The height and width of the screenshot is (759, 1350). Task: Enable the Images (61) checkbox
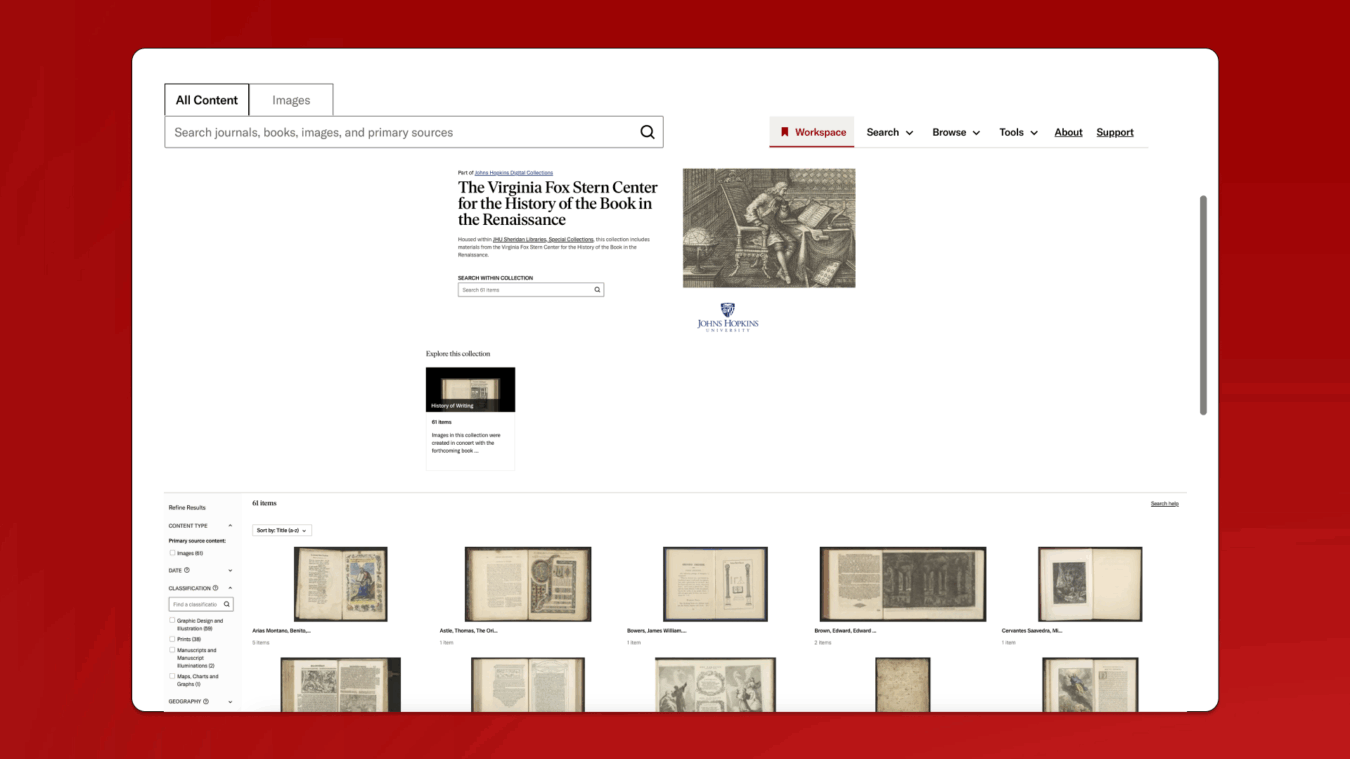[172, 553]
